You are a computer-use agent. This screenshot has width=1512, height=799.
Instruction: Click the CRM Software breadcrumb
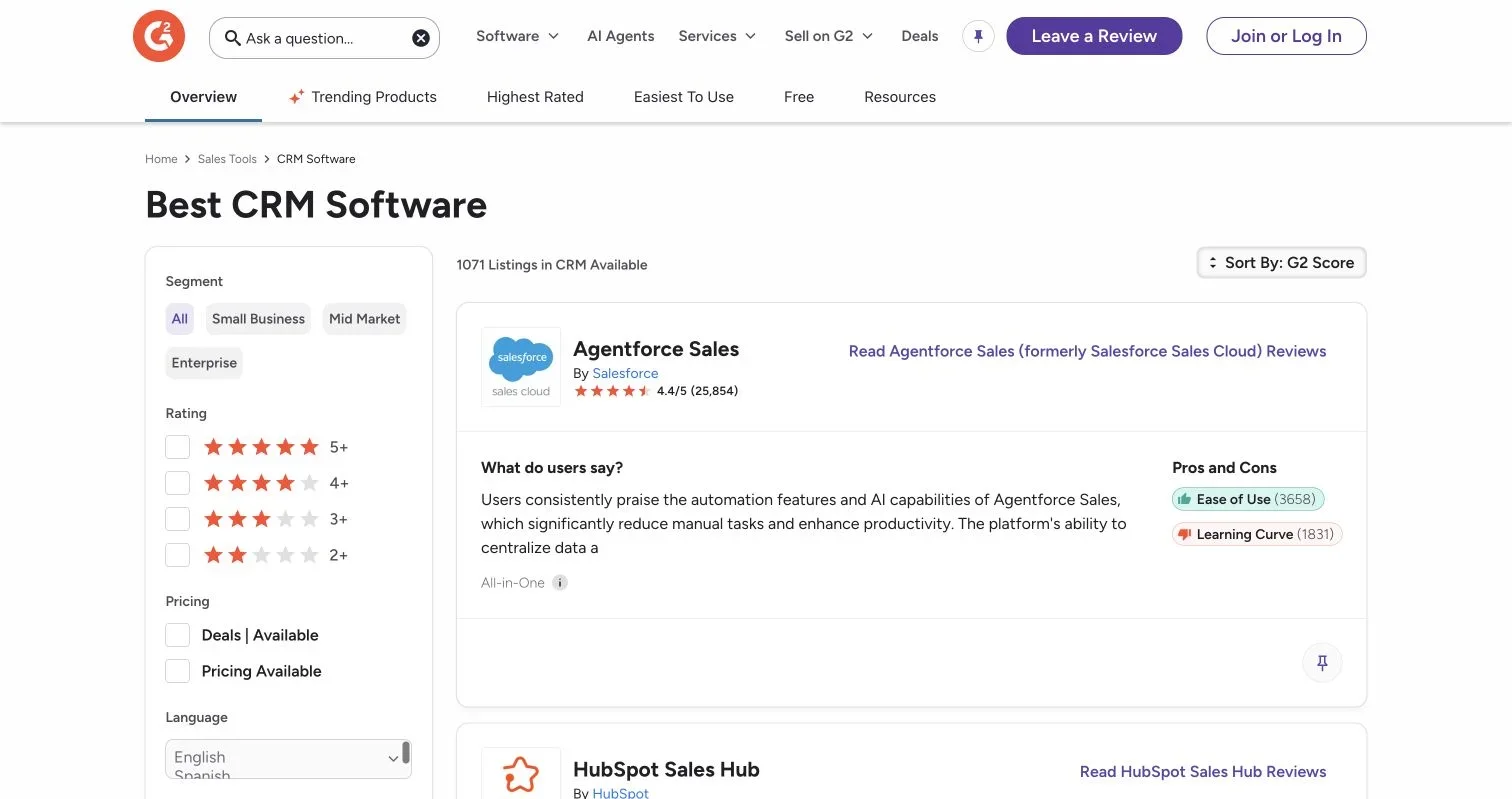[316, 159]
